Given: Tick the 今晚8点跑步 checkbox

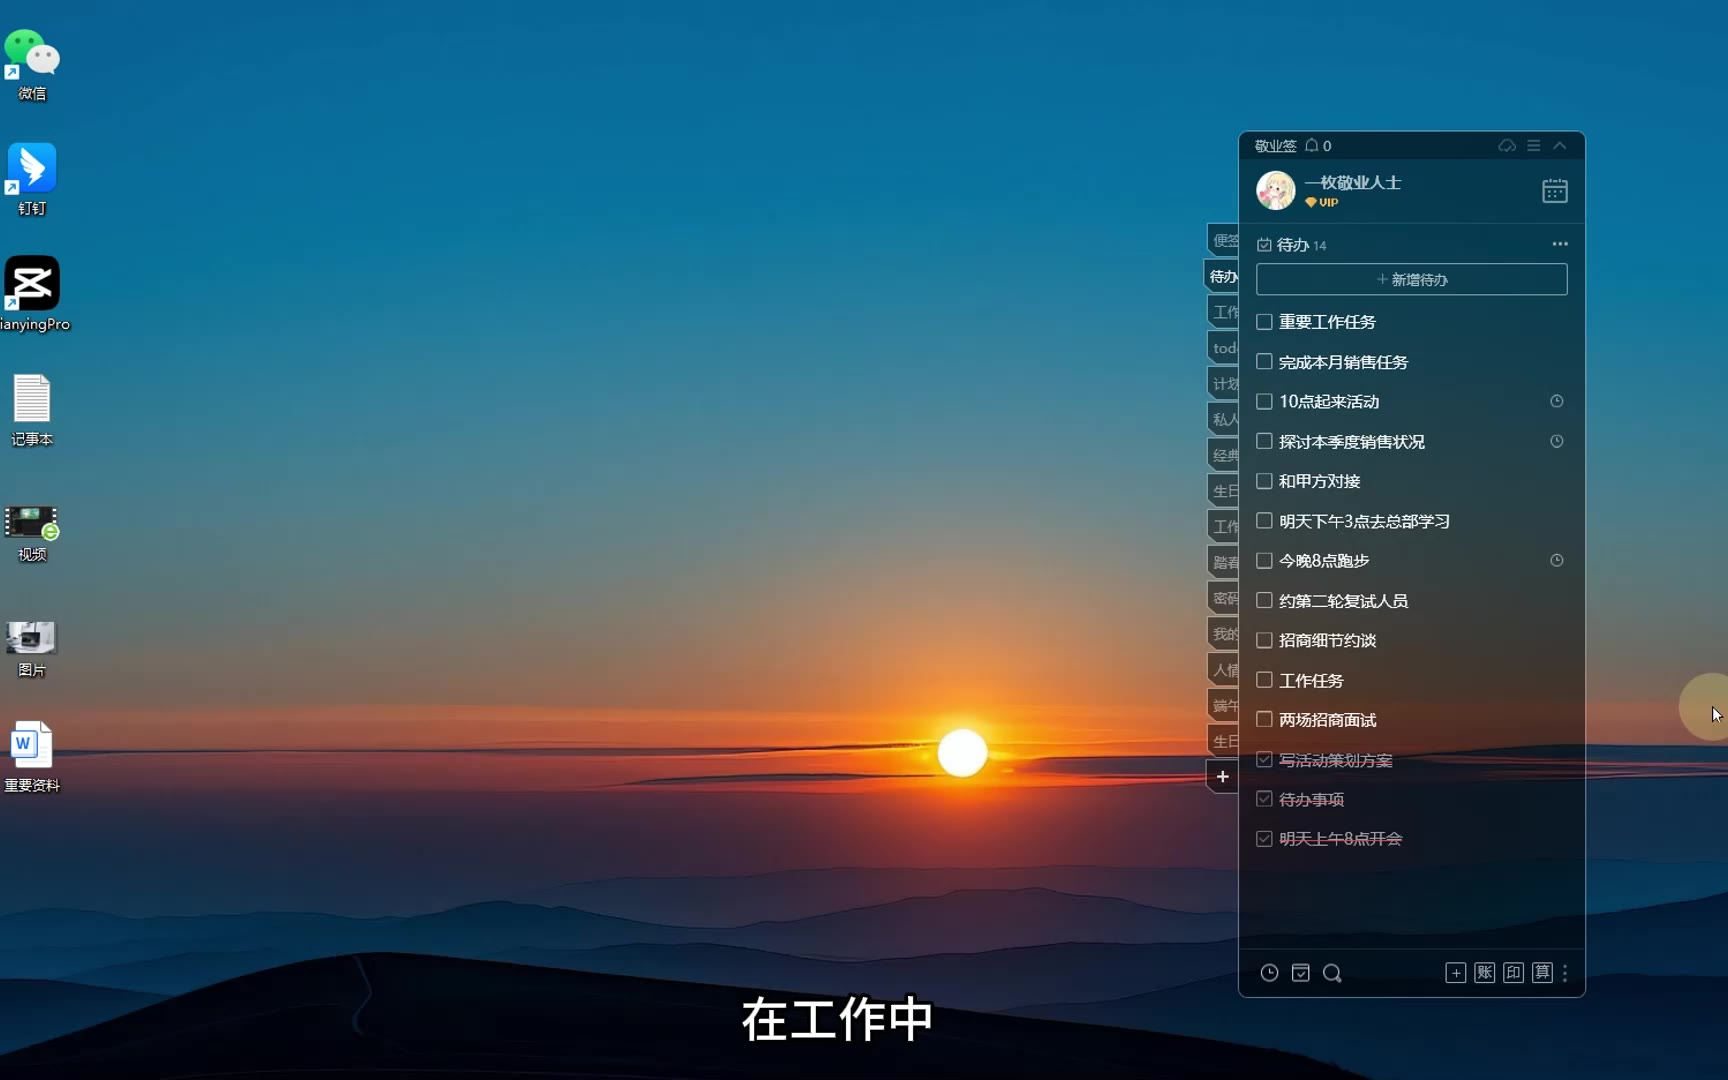Looking at the screenshot, I should coord(1264,560).
